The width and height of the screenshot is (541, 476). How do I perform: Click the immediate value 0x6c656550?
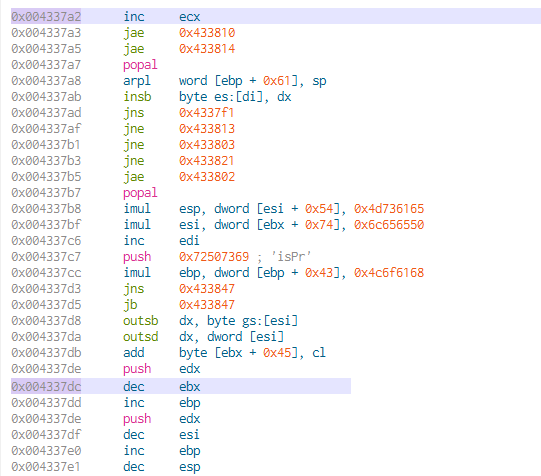coord(389,225)
